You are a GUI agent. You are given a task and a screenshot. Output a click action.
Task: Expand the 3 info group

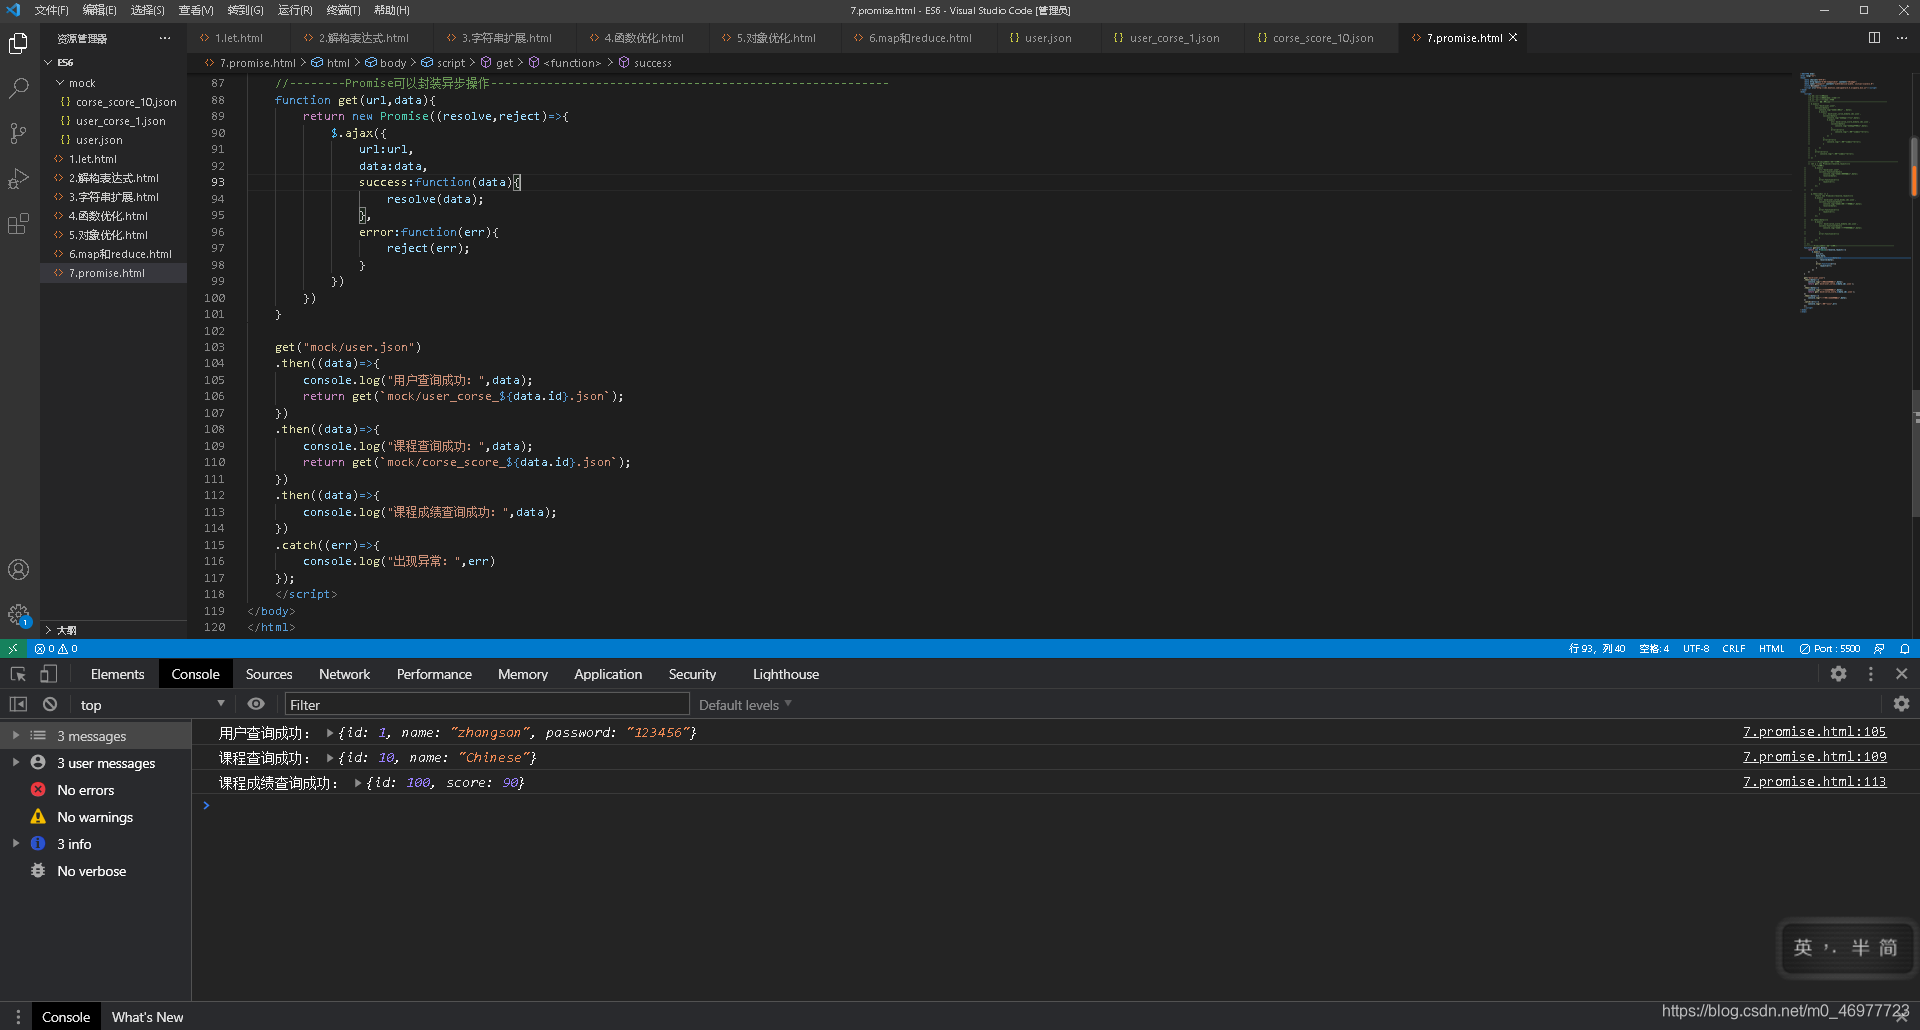click(x=16, y=843)
